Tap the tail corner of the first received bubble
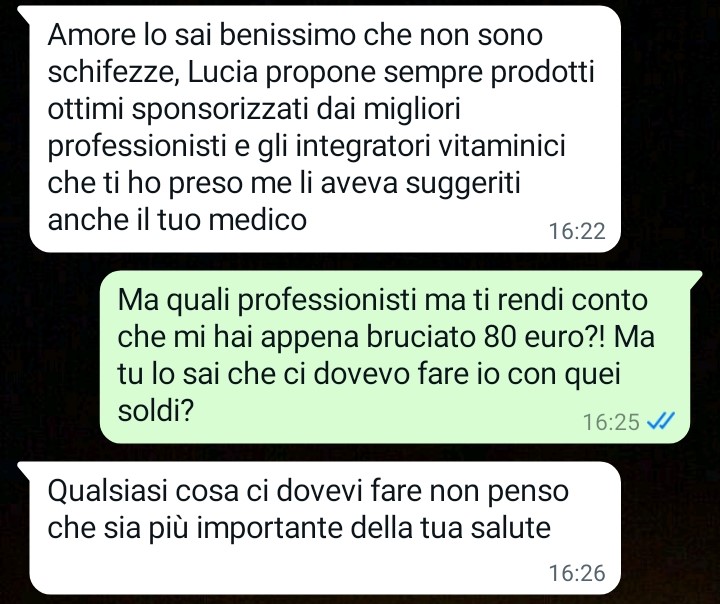This screenshot has height=604, width=720. click(x=24, y=13)
